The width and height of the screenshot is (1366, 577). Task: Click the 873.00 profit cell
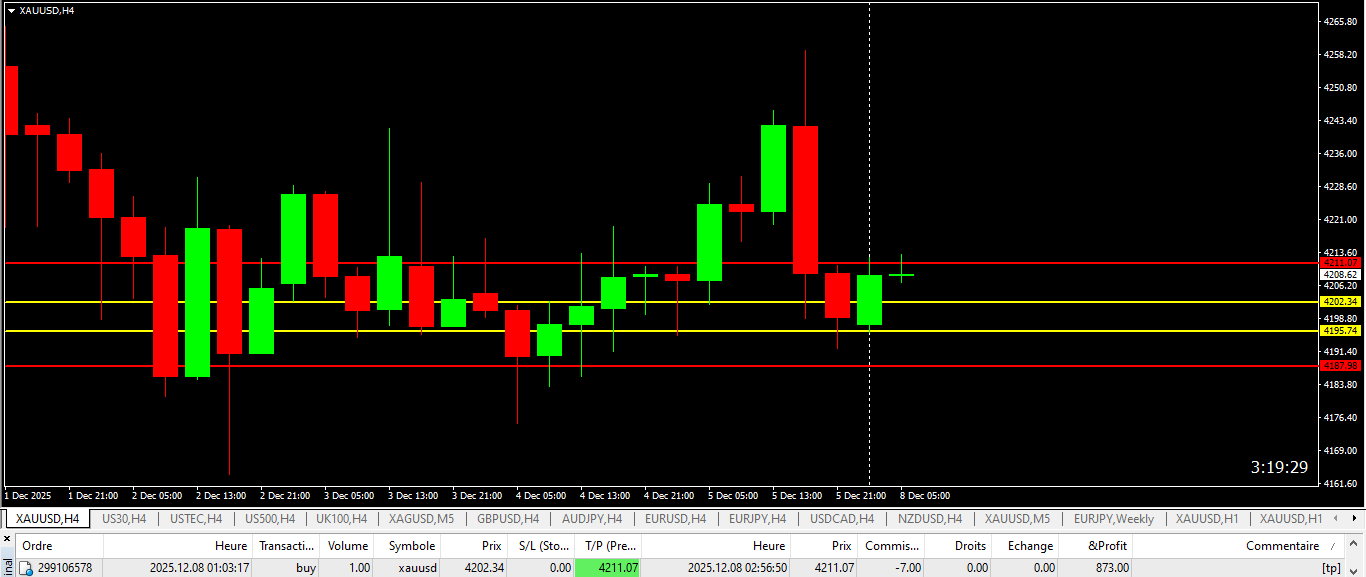(1111, 568)
